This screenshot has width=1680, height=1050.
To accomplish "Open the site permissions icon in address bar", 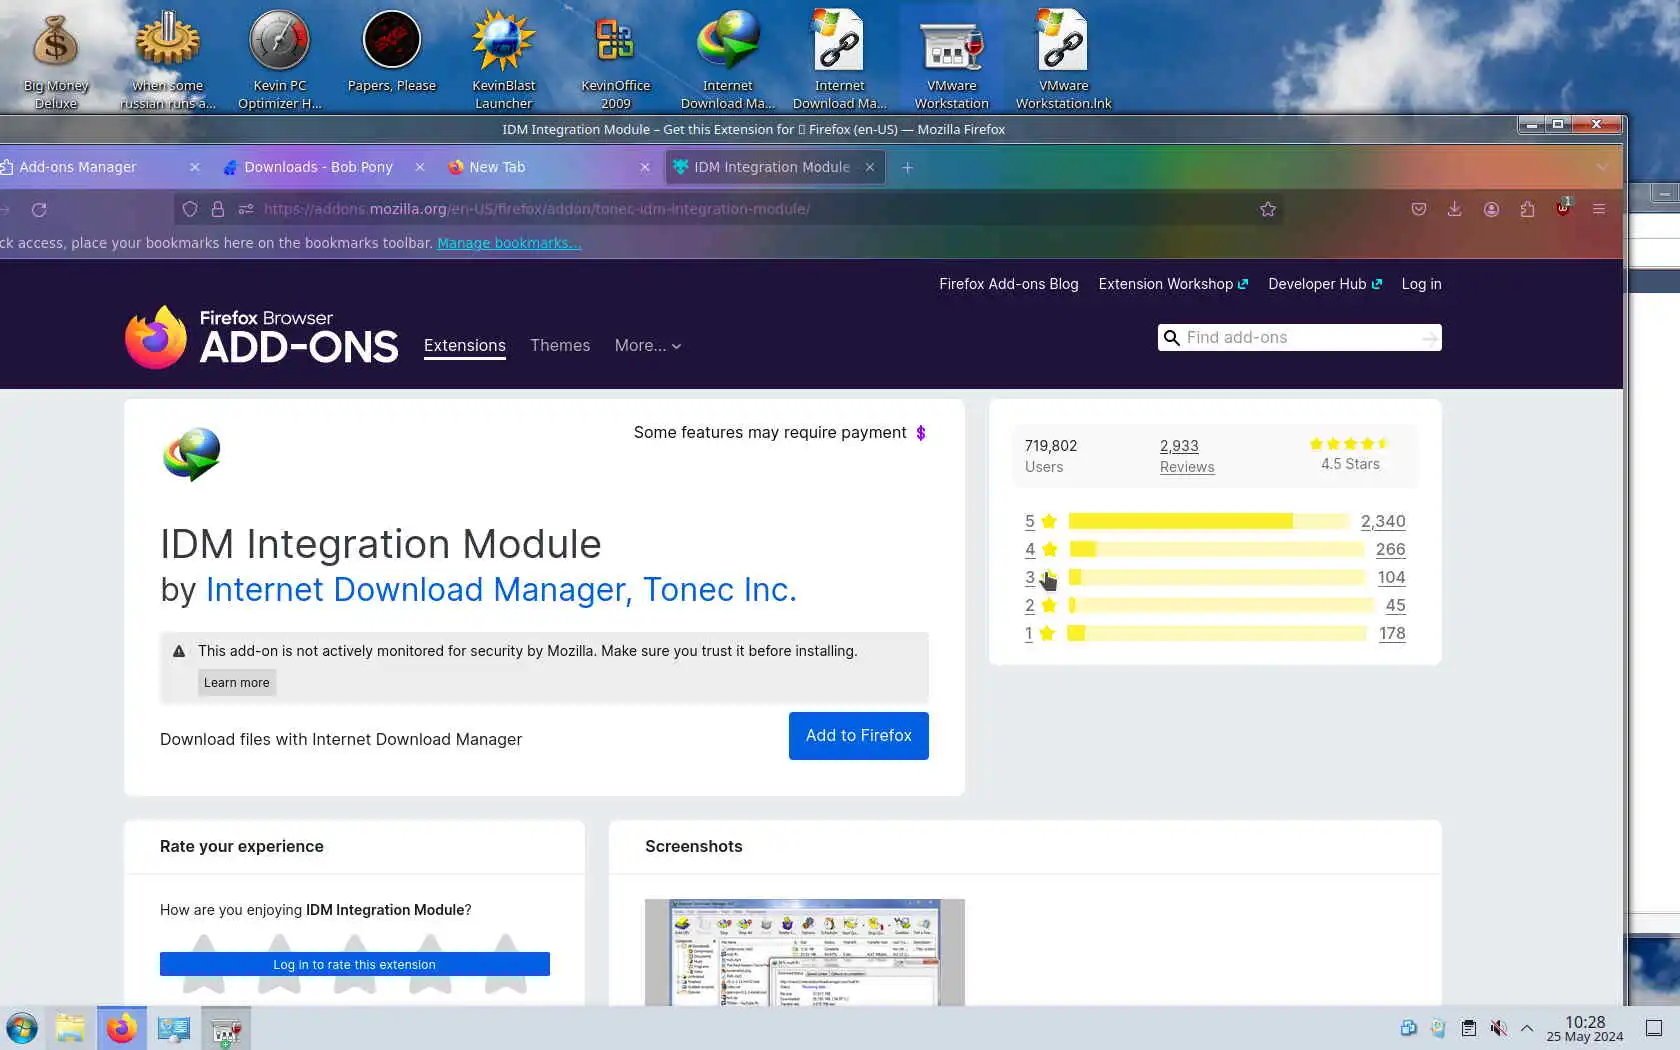I will [x=246, y=209].
